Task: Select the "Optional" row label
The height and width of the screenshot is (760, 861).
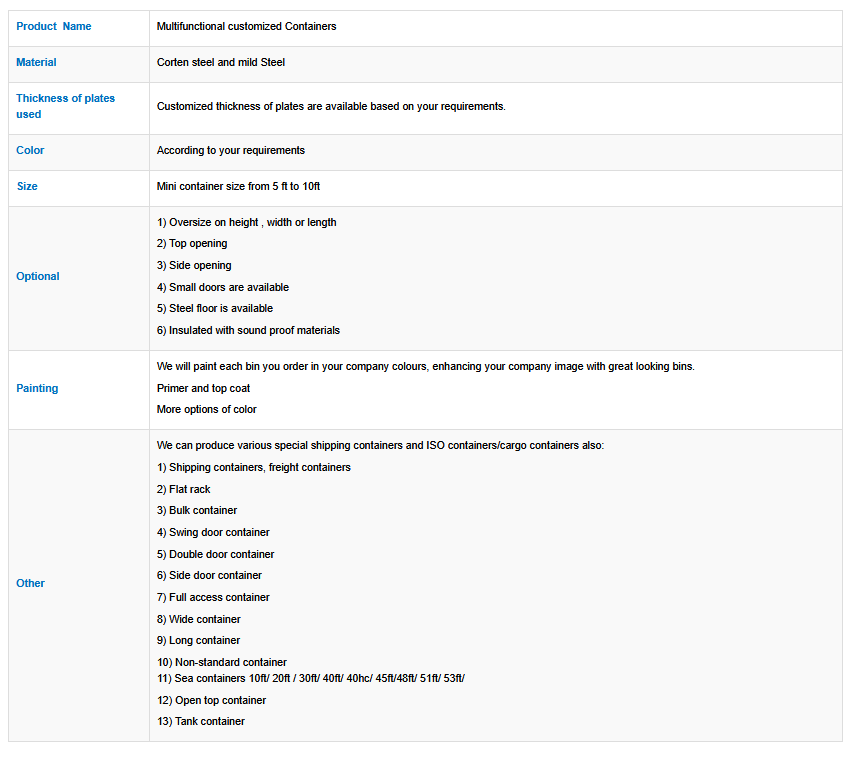Action: [38, 277]
